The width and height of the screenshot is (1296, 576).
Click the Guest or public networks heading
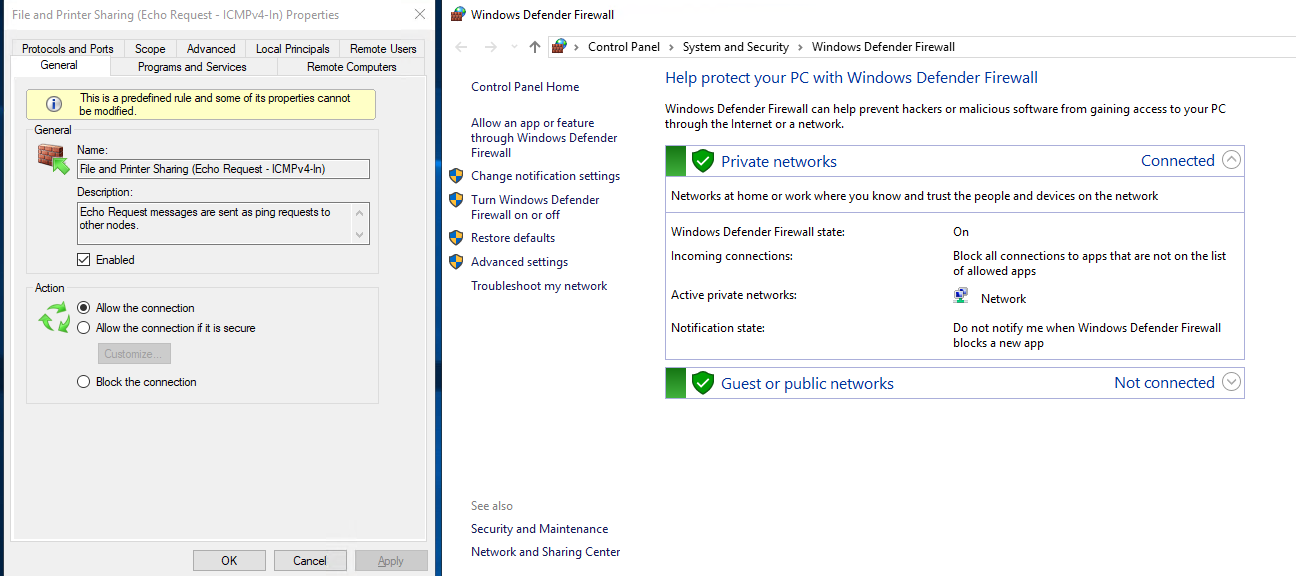click(x=807, y=384)
